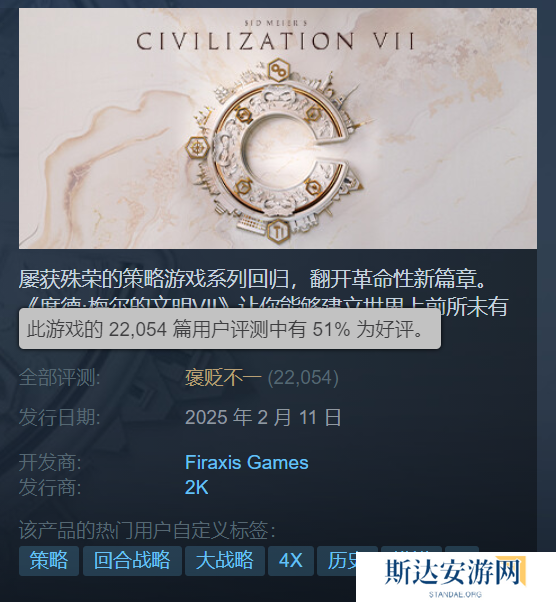Click the STANDAE.ORG text under the logo
The width and height of the screenshot is (556, 602).
pos(455,595)
